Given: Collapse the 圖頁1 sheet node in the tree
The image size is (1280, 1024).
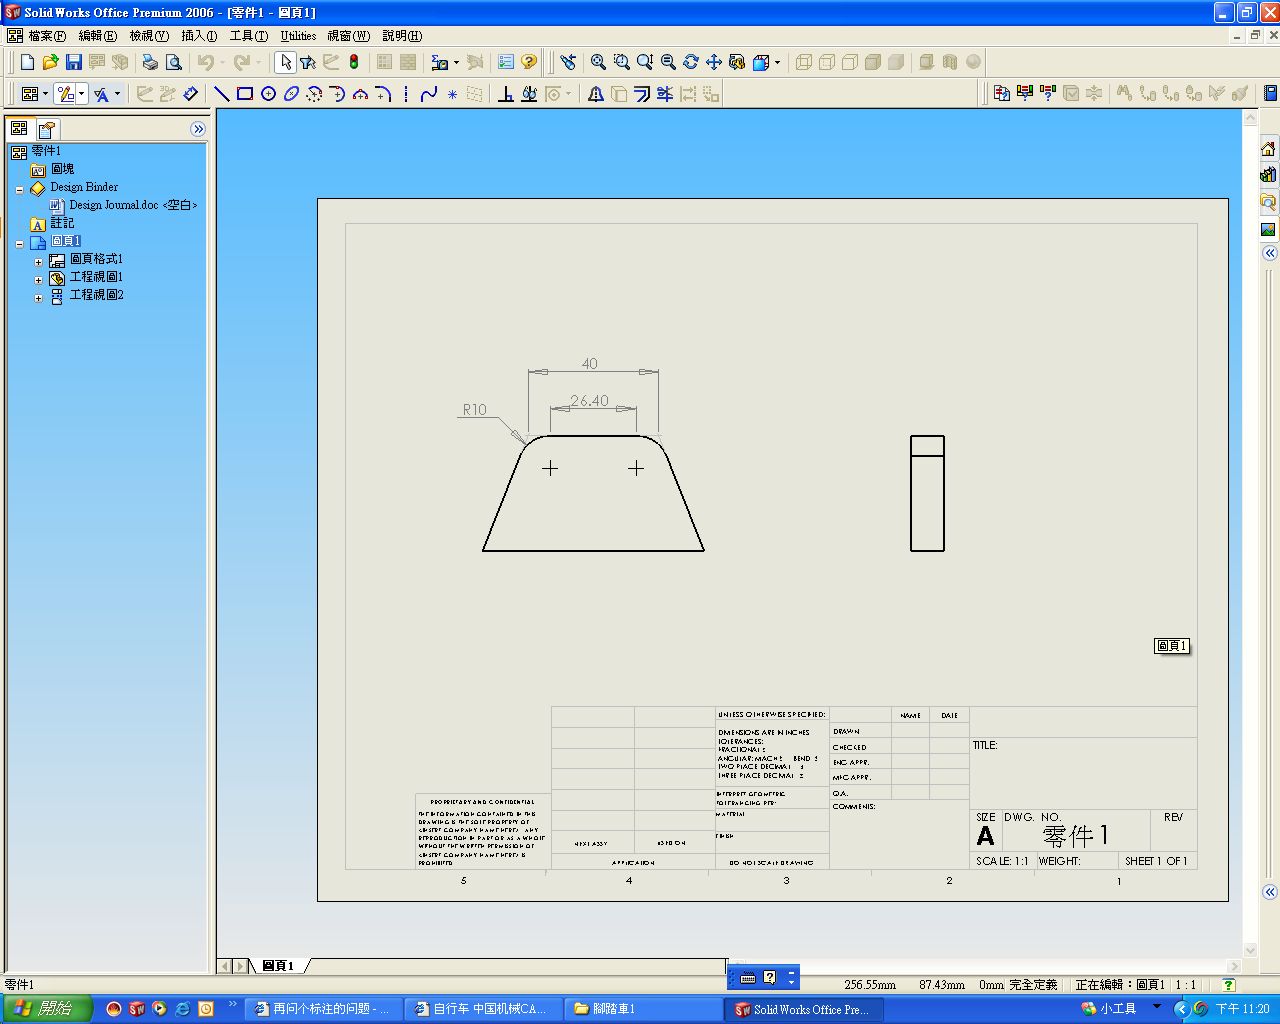Looking at the screenshot, I should [x=19, y=243].
